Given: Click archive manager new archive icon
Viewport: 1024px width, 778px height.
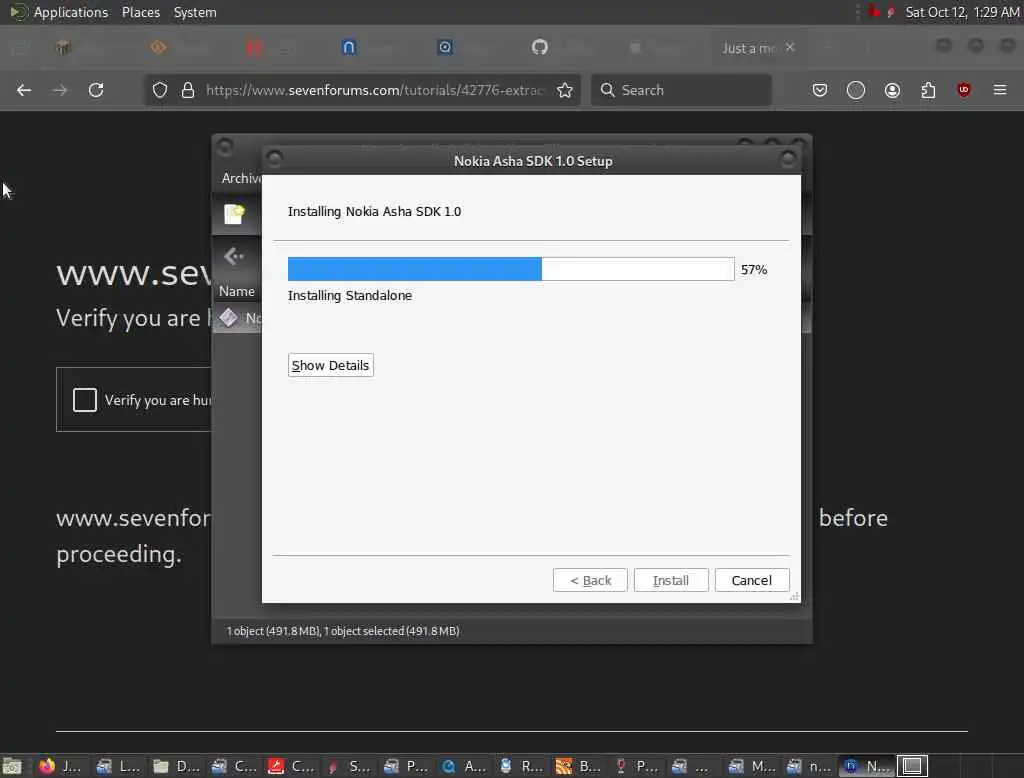Looking at the screenshot, I should point(234,214).
